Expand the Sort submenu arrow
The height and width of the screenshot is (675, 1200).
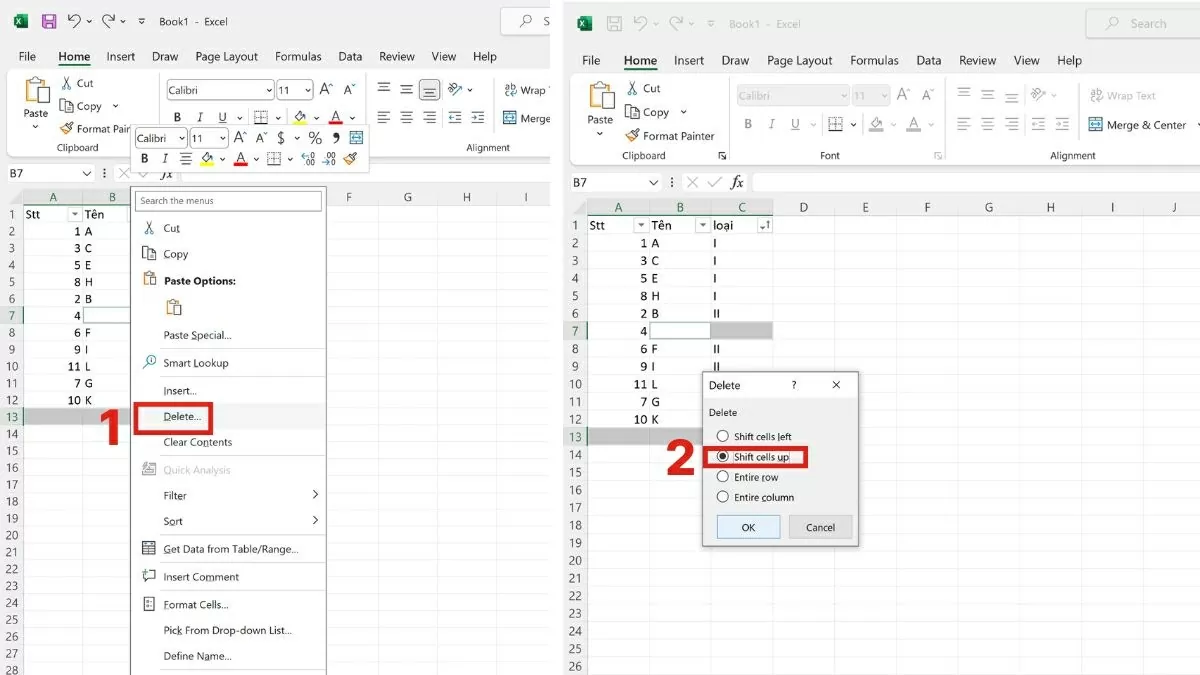315,521
